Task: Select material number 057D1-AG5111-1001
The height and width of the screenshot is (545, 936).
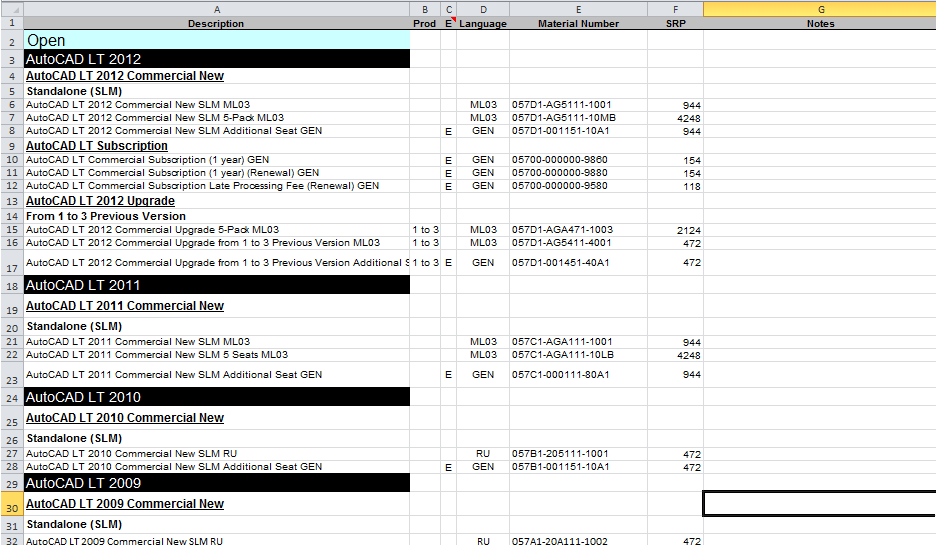Action: pos(578,105)
